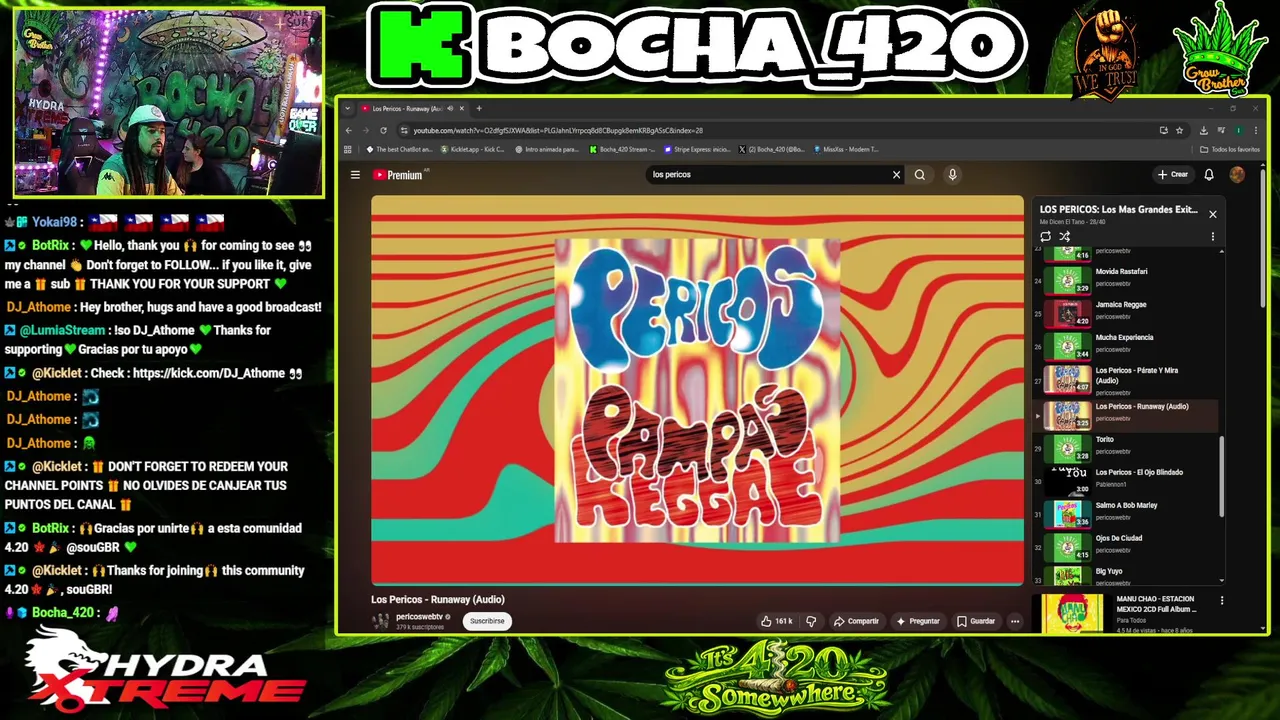Open the YouTube account avatar menu
The height and width of the screenshot is (720, 1280).
click(x=1237, y=175)
